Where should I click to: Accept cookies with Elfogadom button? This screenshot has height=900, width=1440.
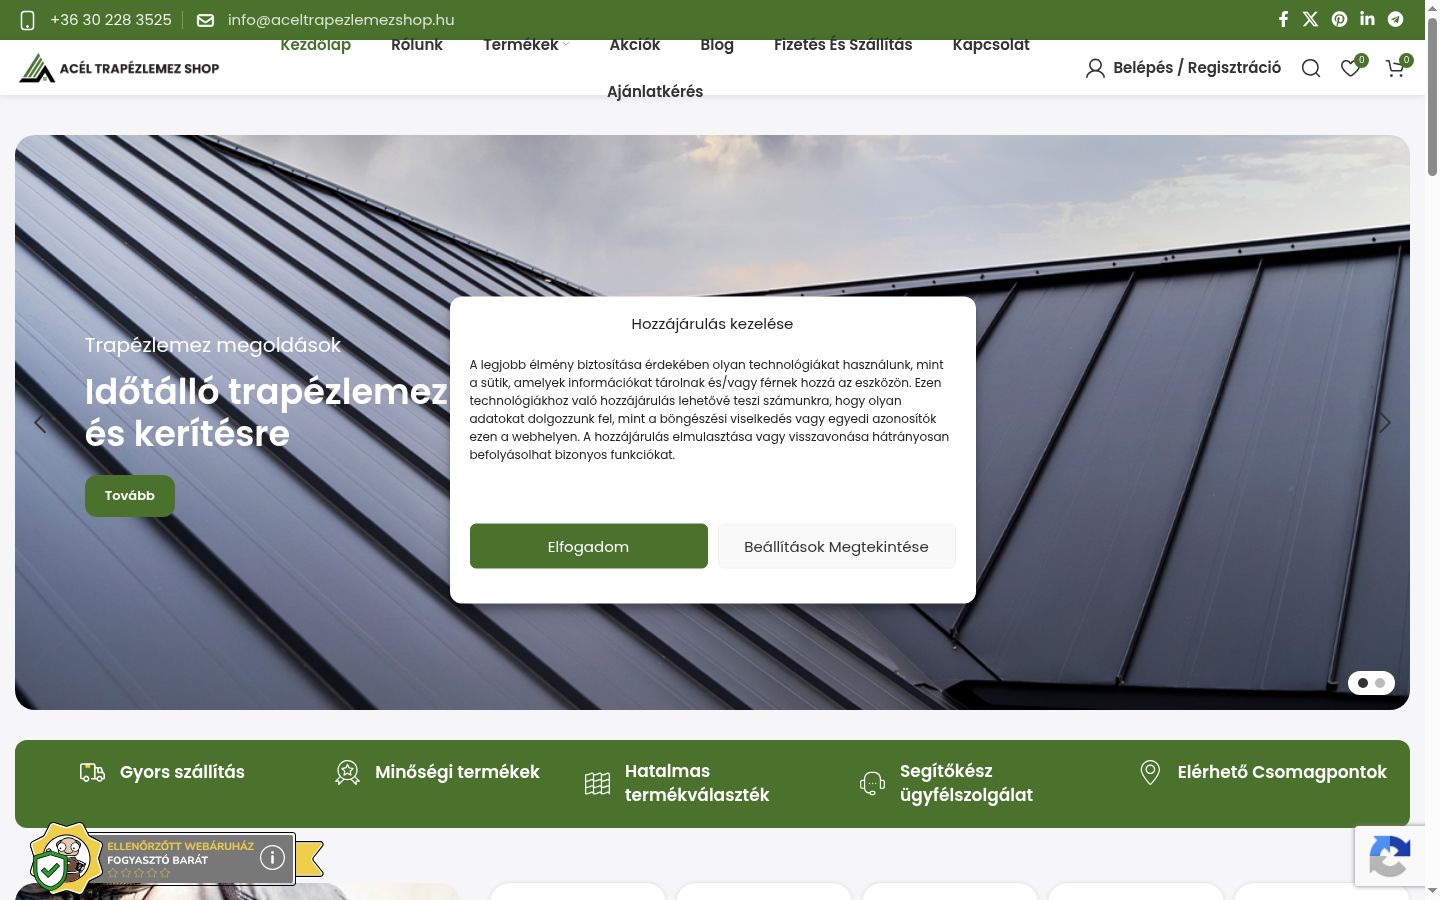pyautogui.click(x=589, y=546)
